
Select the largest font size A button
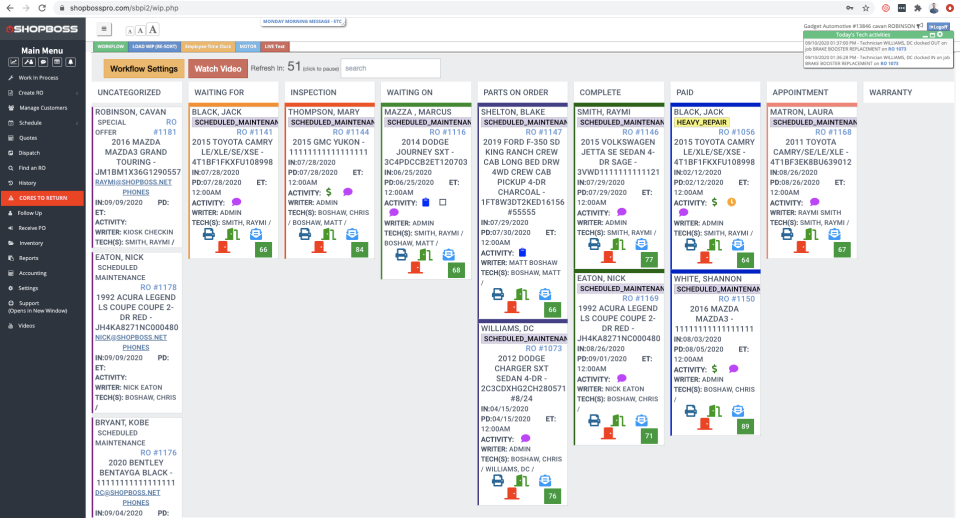[x=153, y=29]
